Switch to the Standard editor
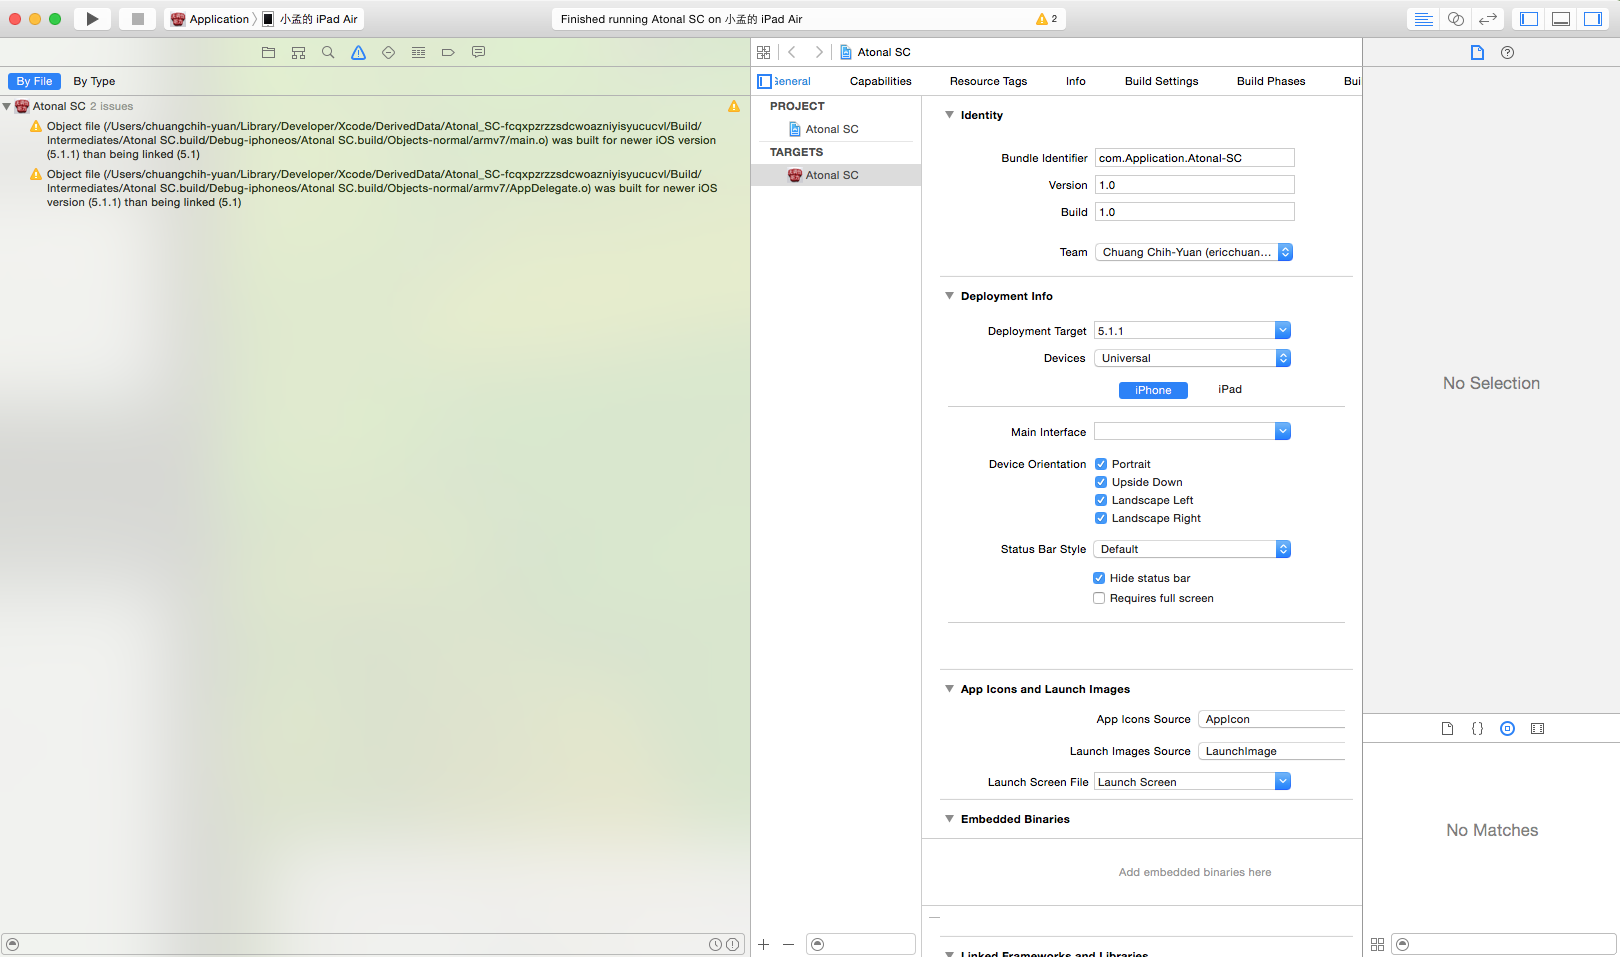 [1423, 19]
